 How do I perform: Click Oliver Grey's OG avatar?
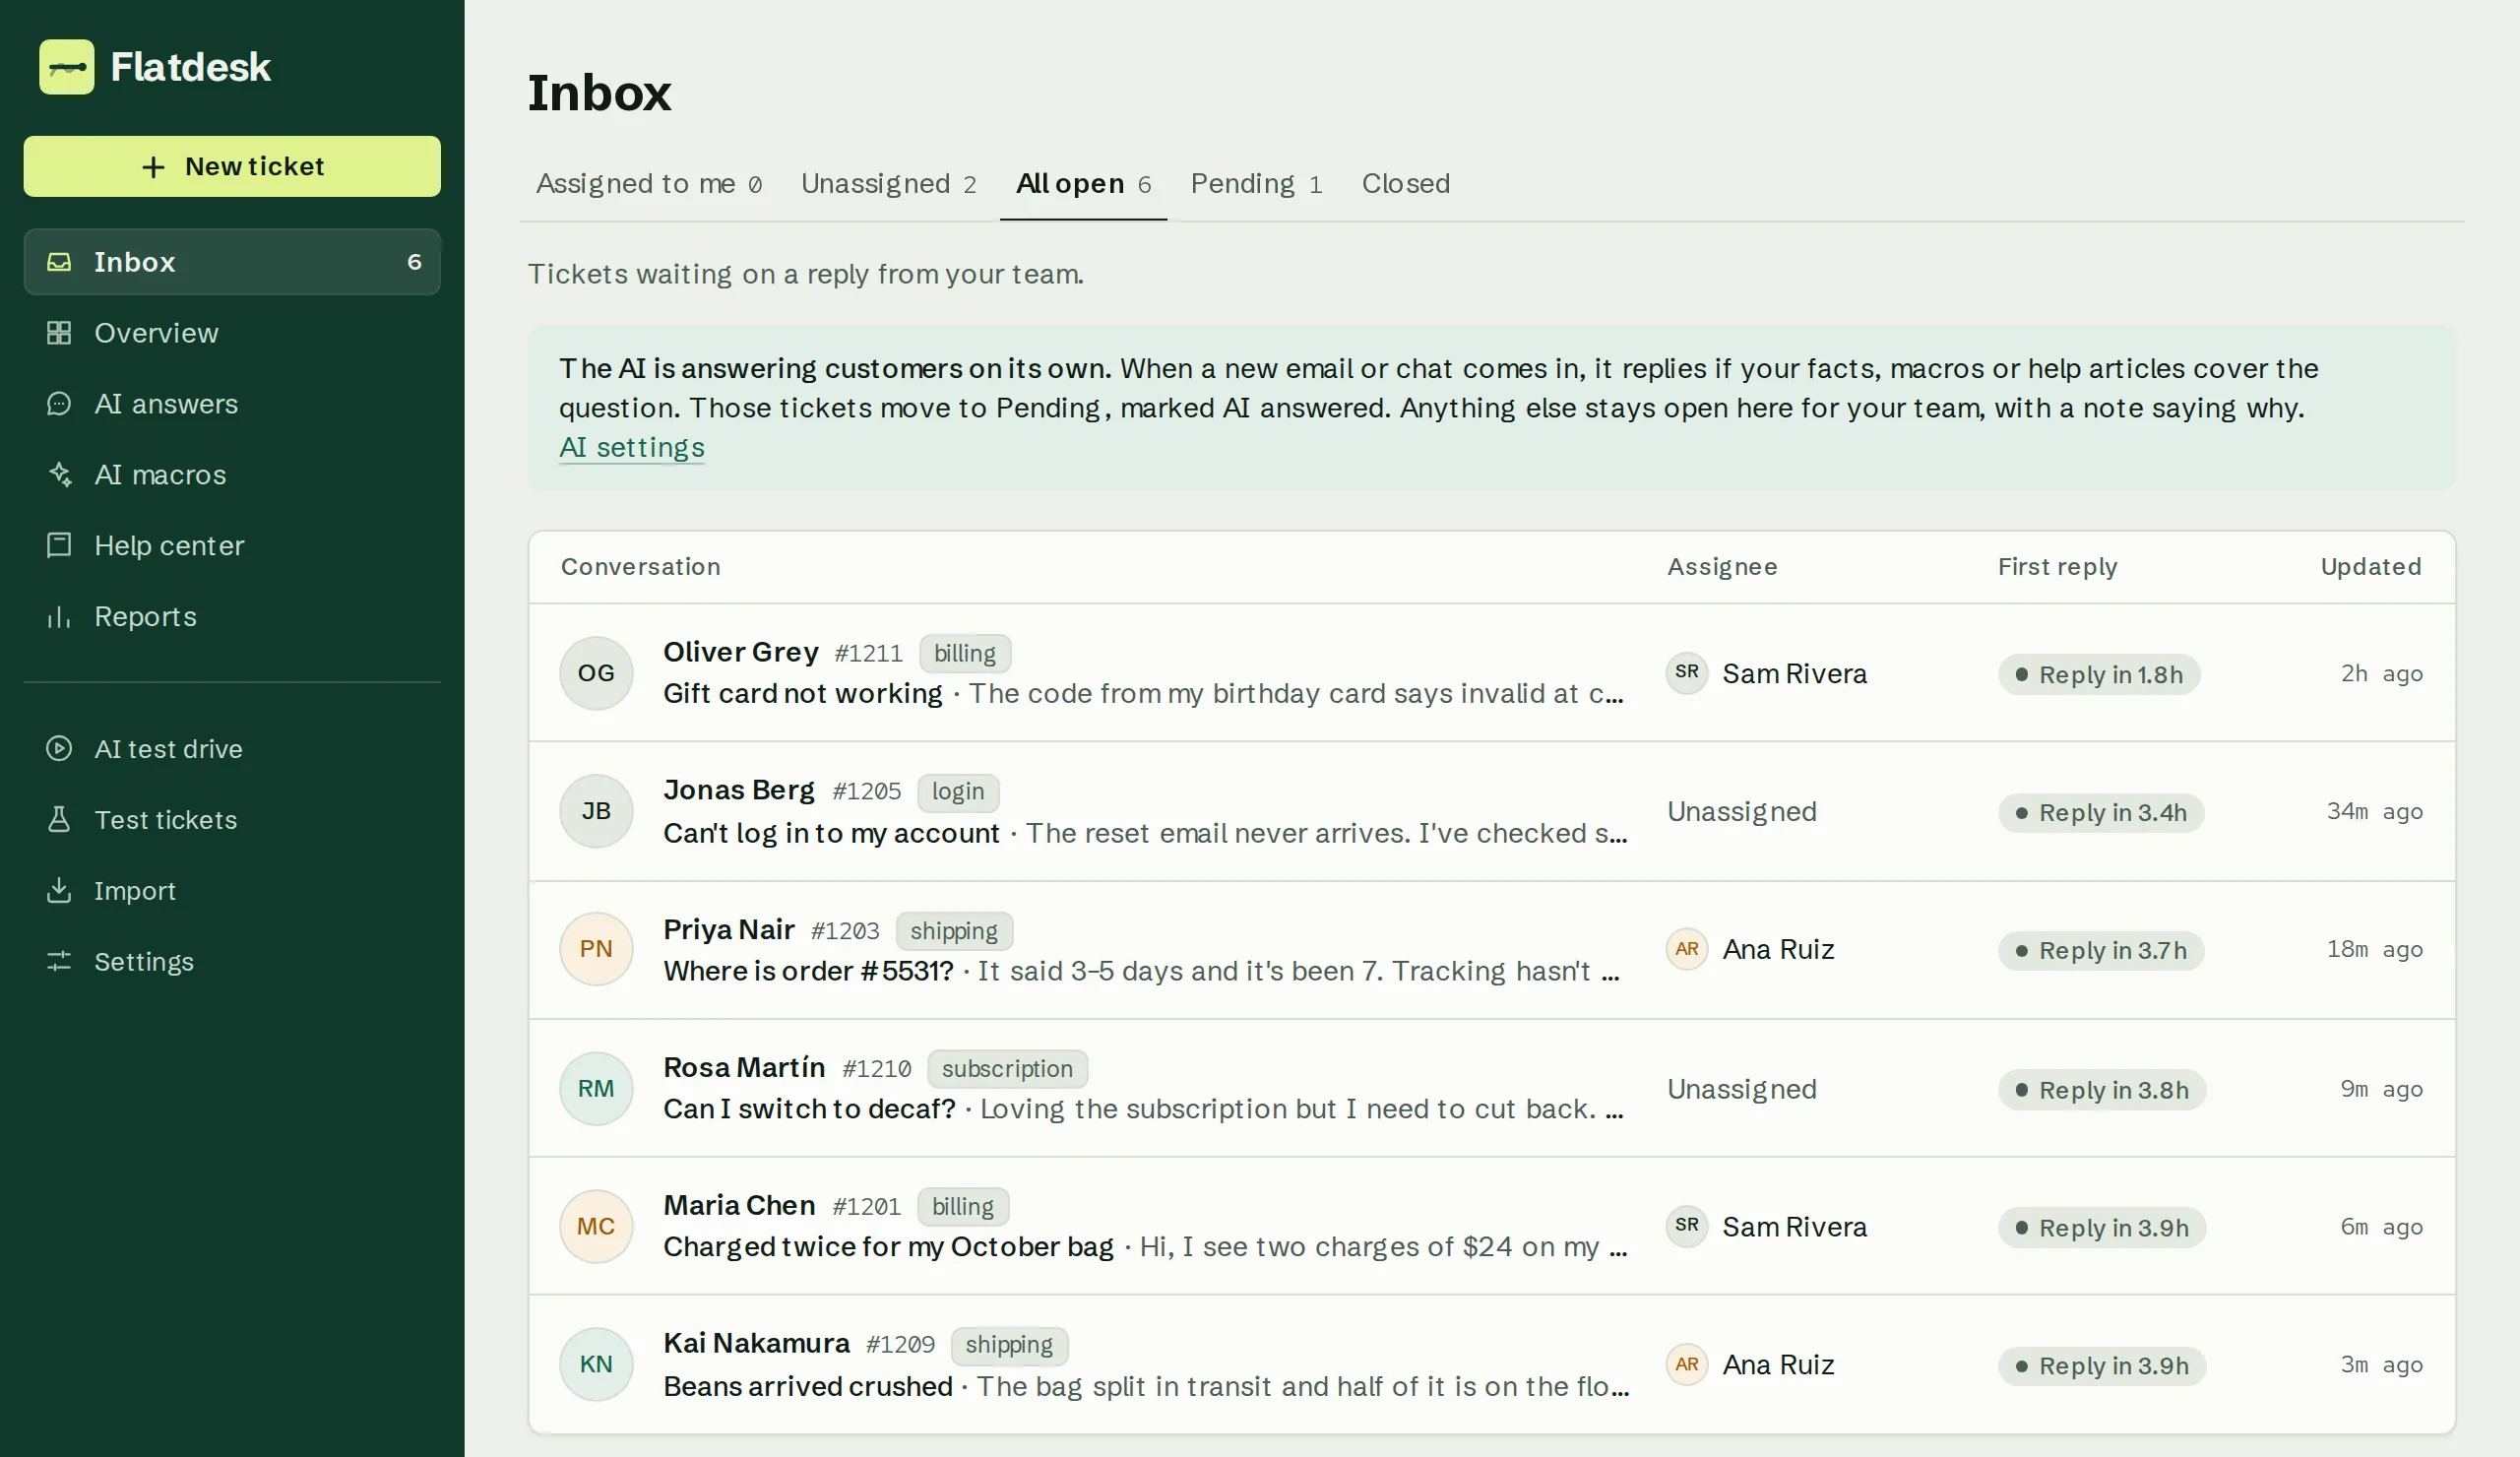(596, 673)
